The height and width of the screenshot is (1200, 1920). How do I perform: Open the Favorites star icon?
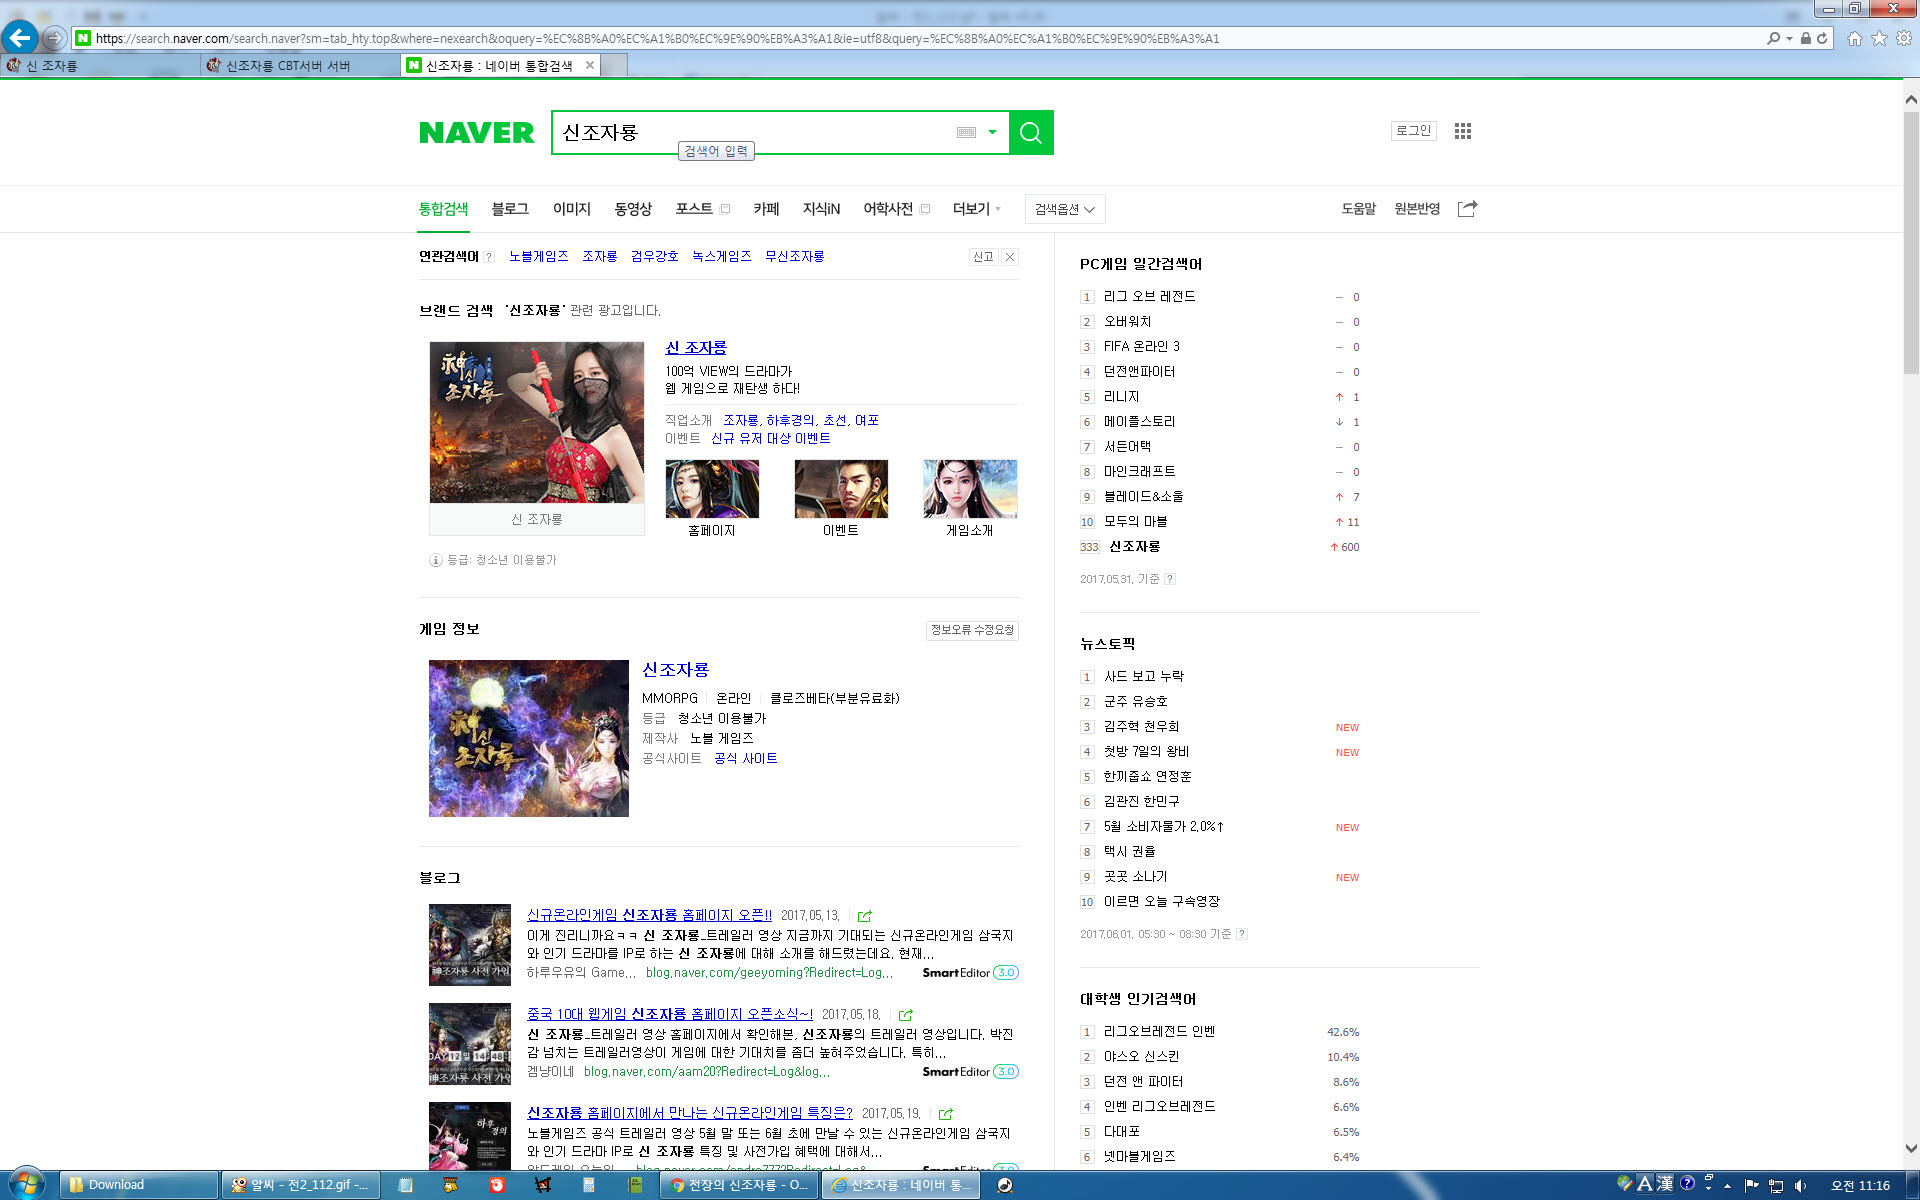[1879, 38]
